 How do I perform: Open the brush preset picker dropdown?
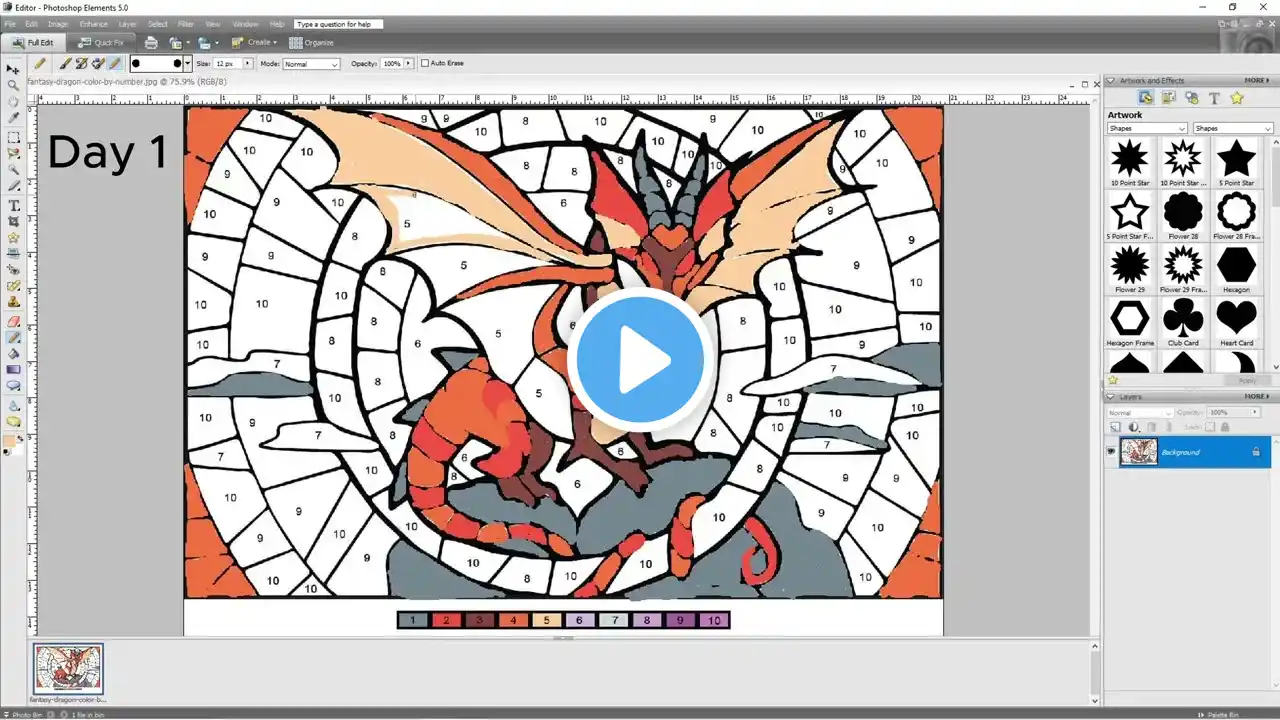point(187,63)
